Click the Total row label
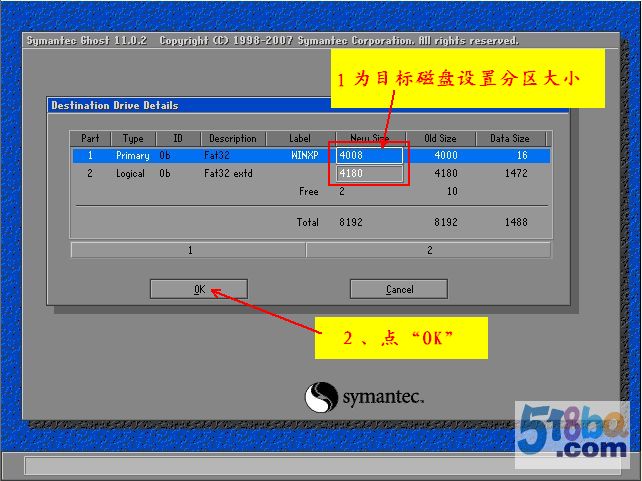This screenshot has width=642, height=481. click(307, 222)
